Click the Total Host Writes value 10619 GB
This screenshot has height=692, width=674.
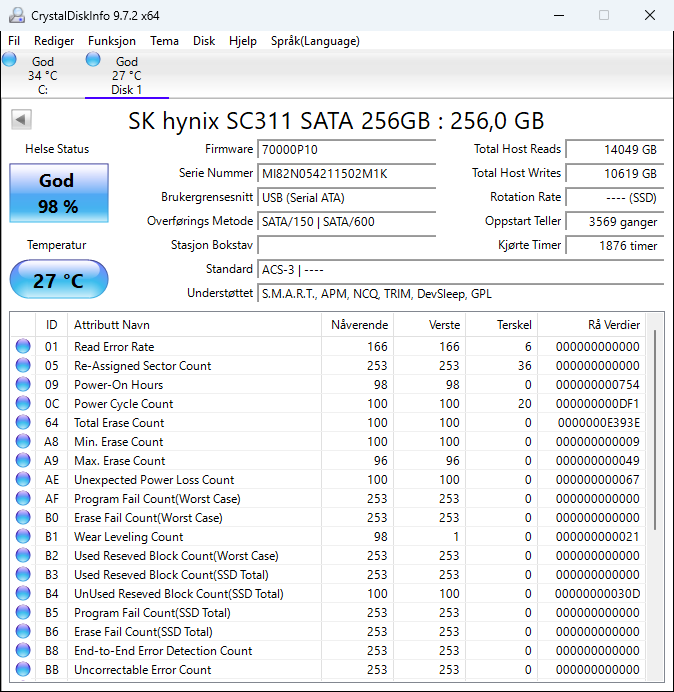[614, 173]
